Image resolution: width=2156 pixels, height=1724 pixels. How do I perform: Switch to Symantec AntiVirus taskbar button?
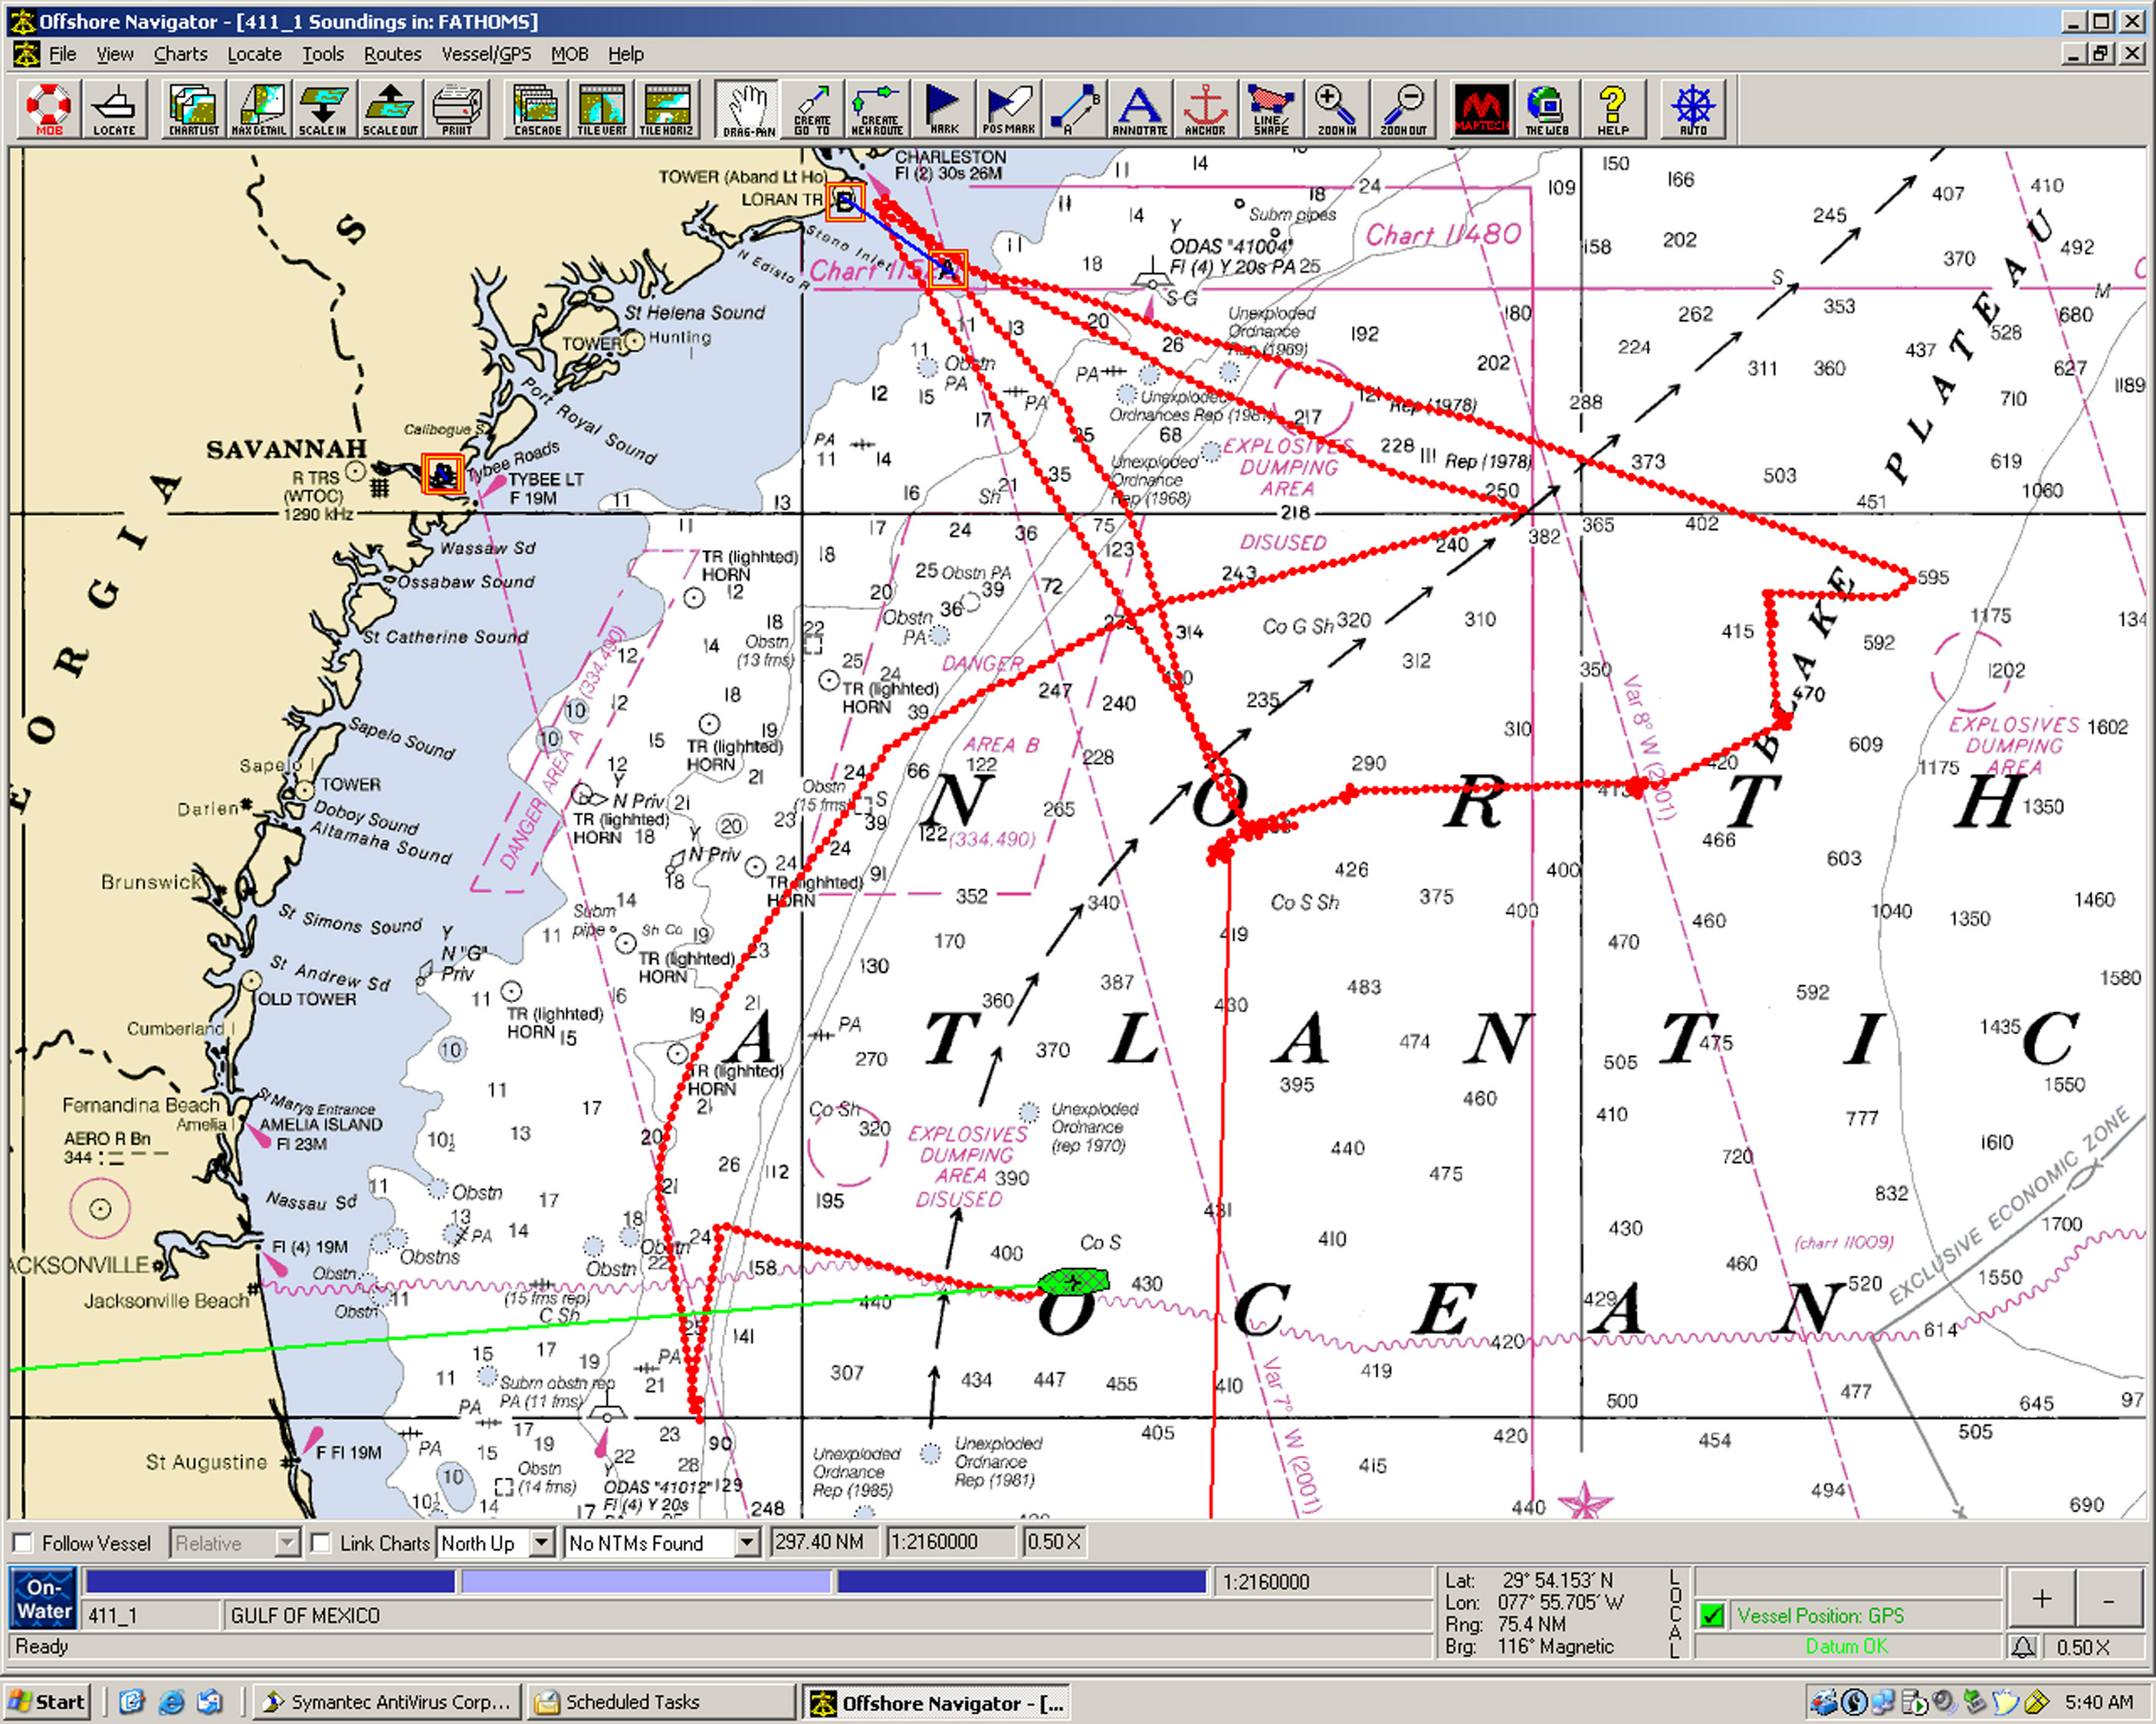tap(387, 1702)
